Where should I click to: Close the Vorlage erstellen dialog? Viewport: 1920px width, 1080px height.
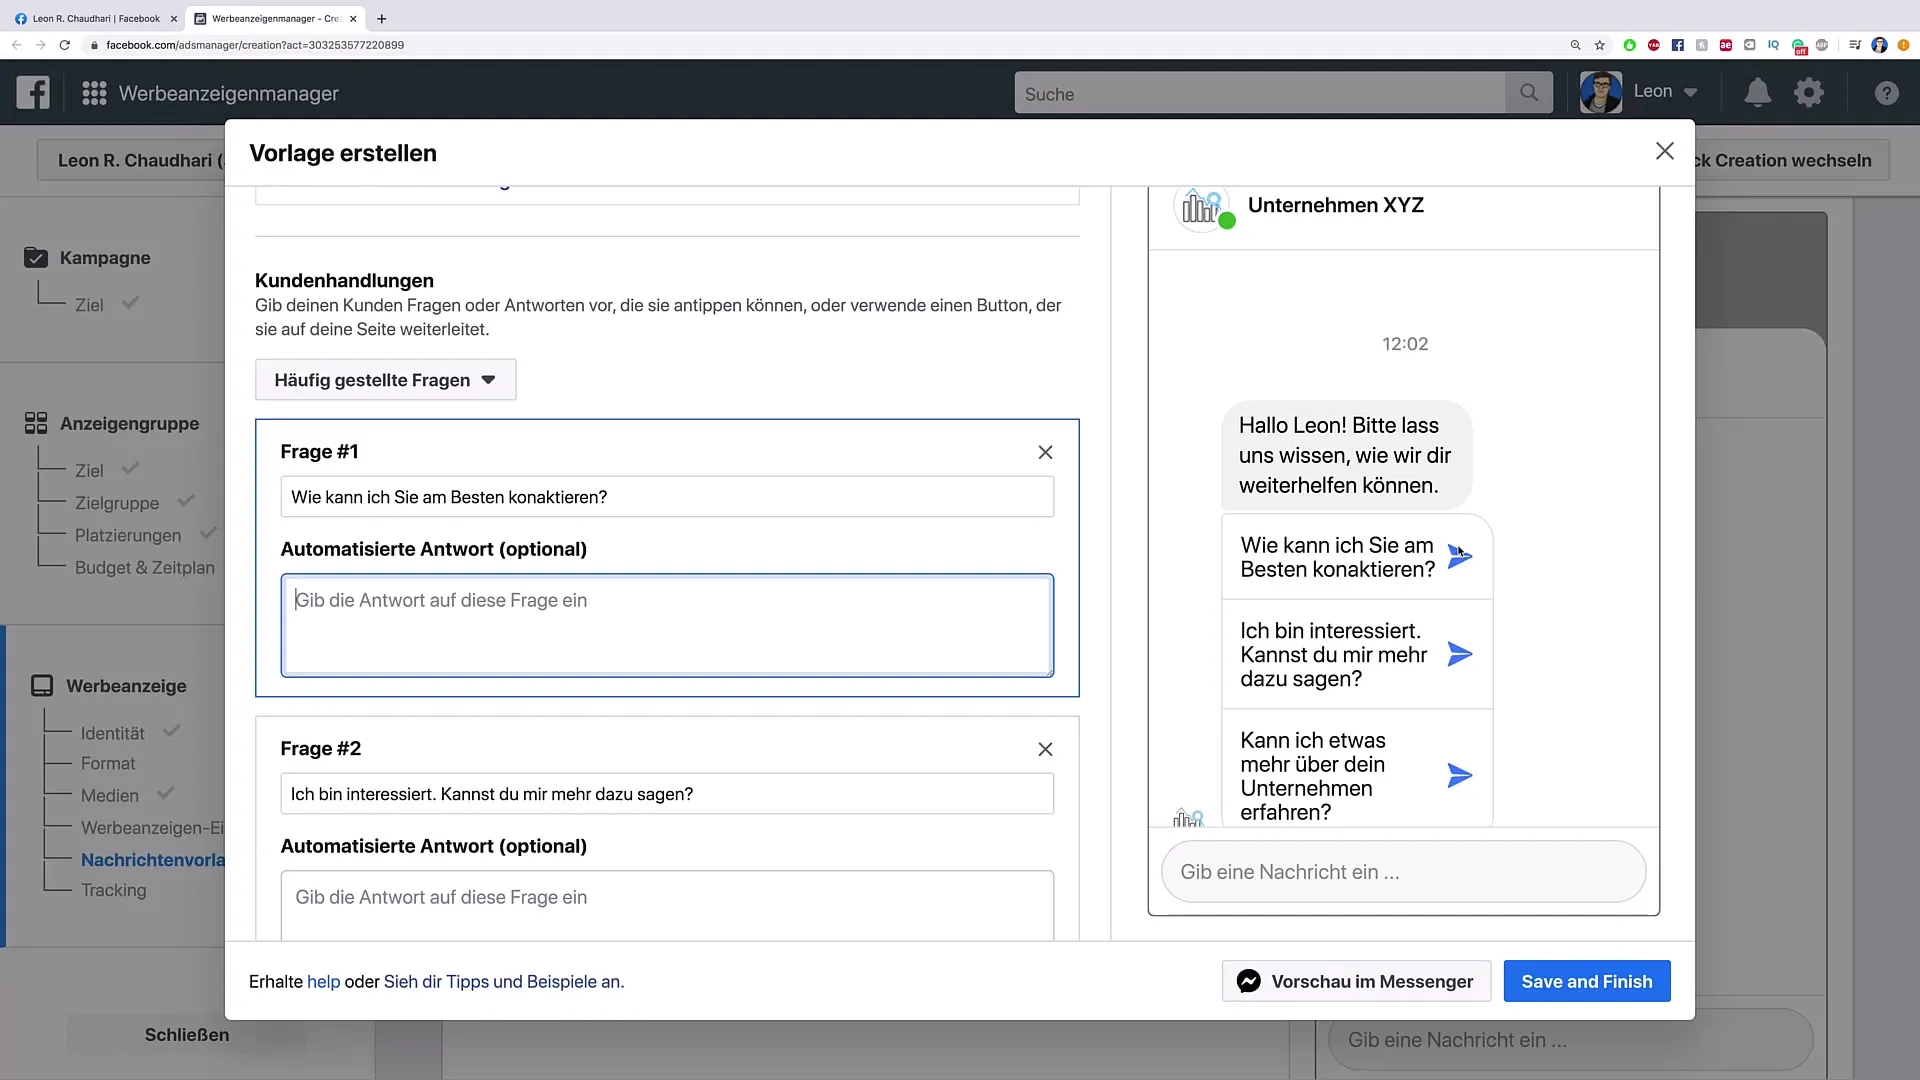click(1665, 151)
